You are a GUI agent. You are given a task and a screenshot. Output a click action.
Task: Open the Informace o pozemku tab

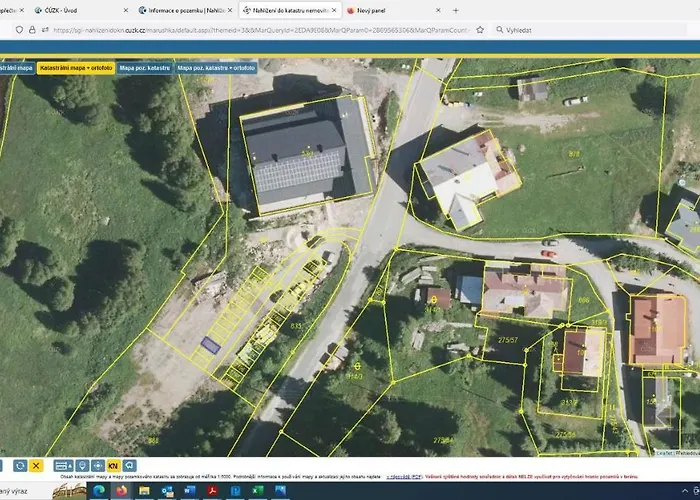[185, 10]
